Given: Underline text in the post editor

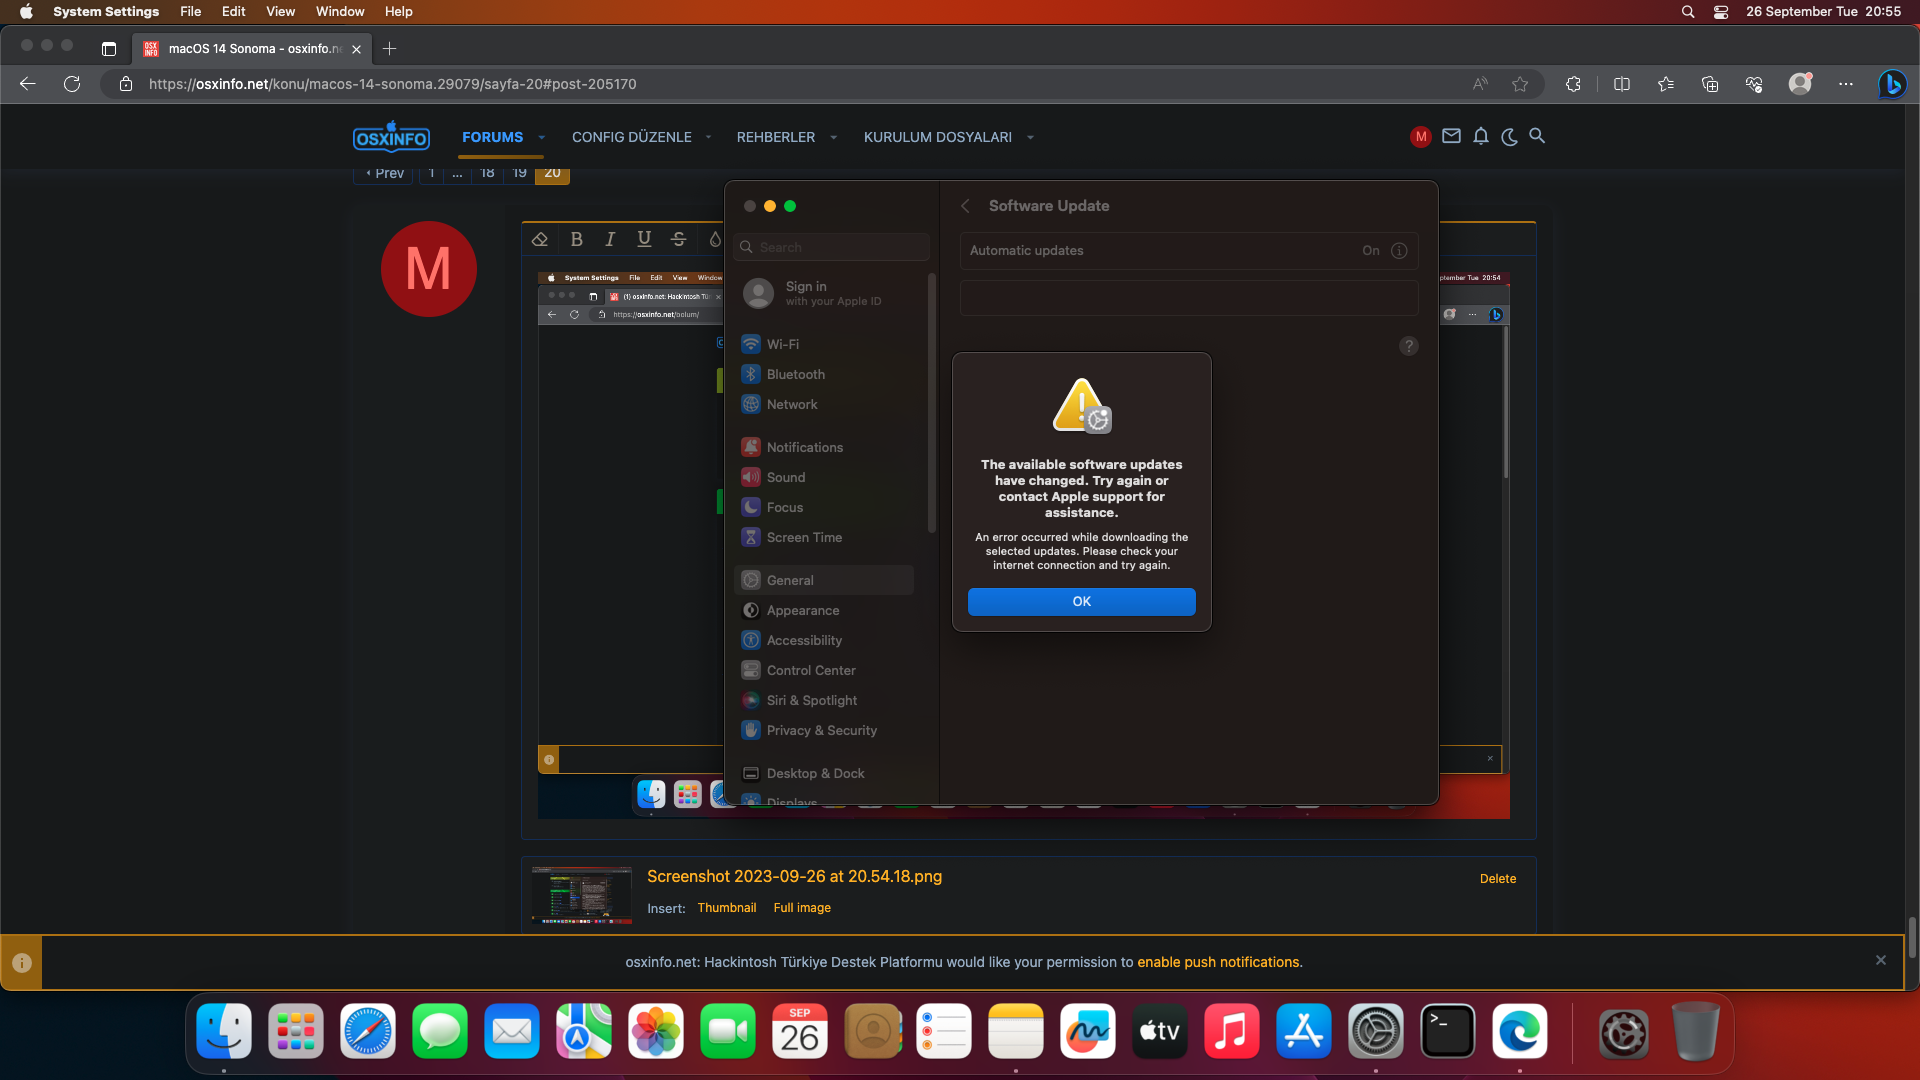Looking at the screenshot, I should click(x=644, y=239).
